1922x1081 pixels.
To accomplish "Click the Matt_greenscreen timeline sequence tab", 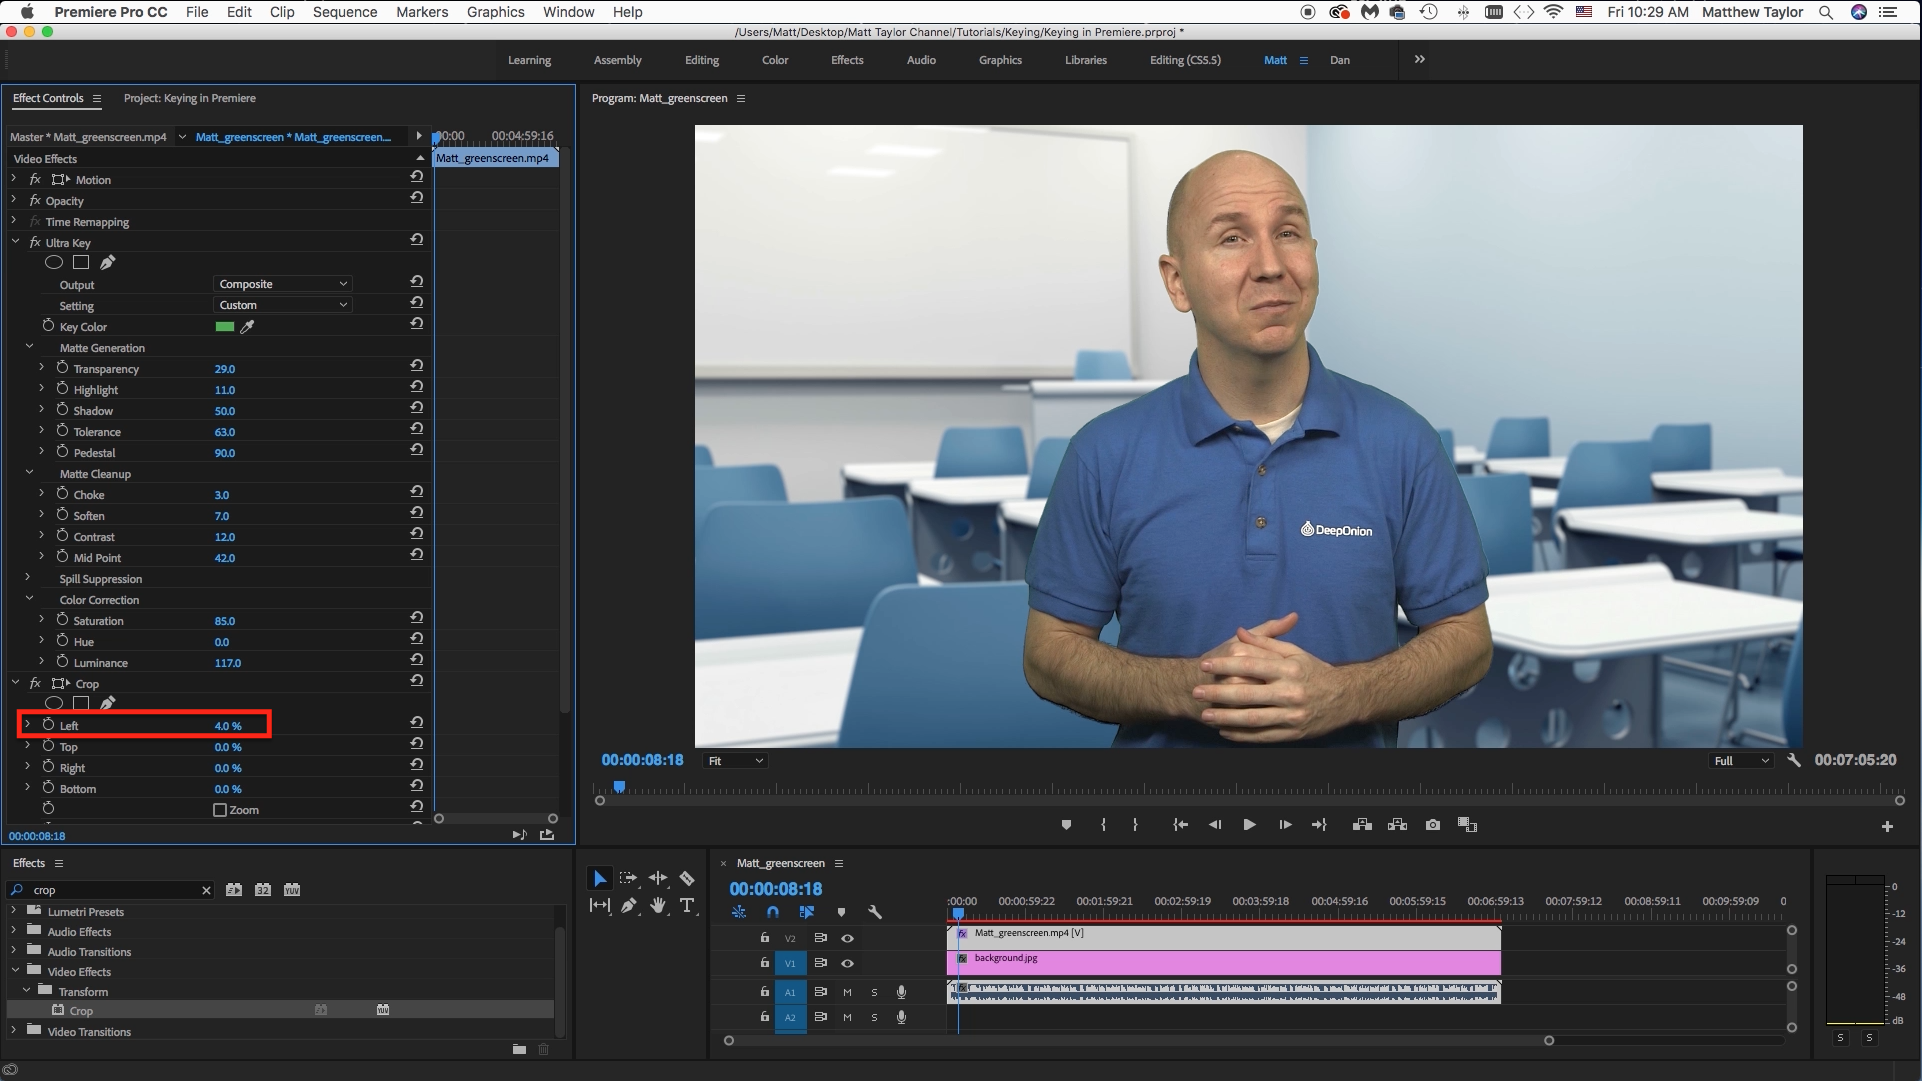I will pyautogui.click(x=781, y=862).
